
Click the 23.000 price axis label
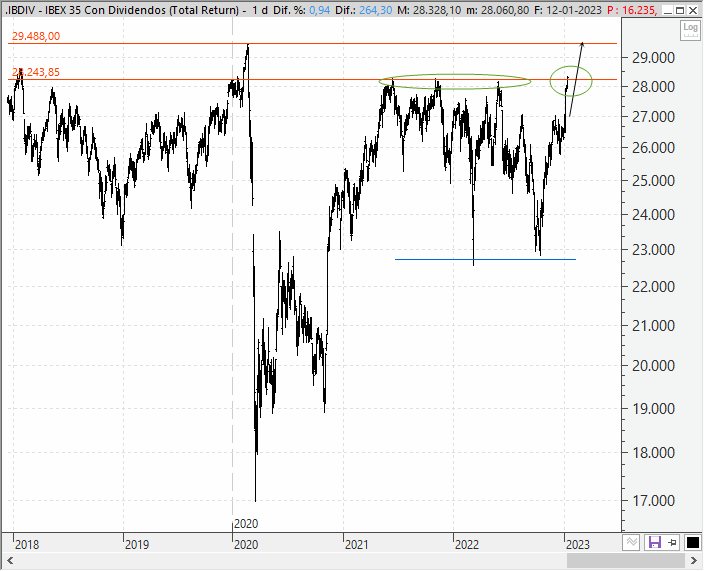653,250
